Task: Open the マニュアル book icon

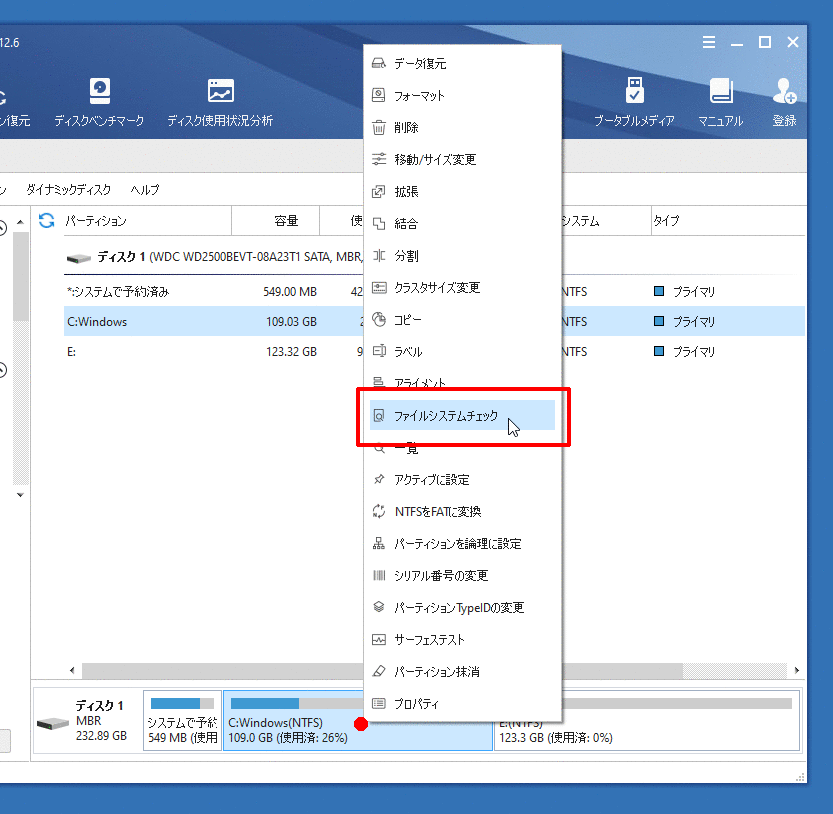Action: 720,92
